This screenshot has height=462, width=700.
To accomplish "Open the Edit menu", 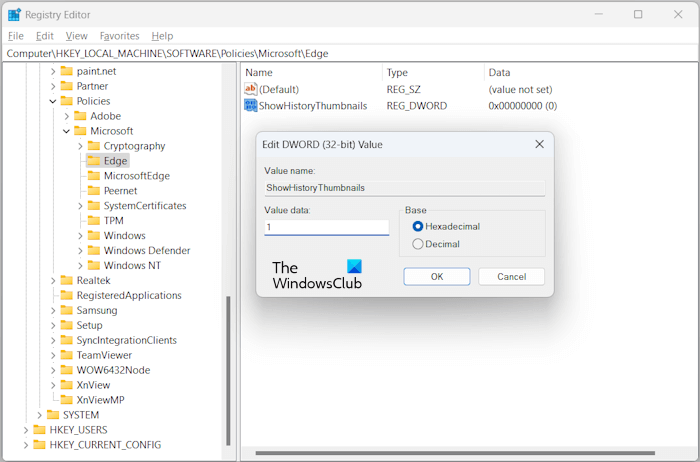I will tap(45, 36).
